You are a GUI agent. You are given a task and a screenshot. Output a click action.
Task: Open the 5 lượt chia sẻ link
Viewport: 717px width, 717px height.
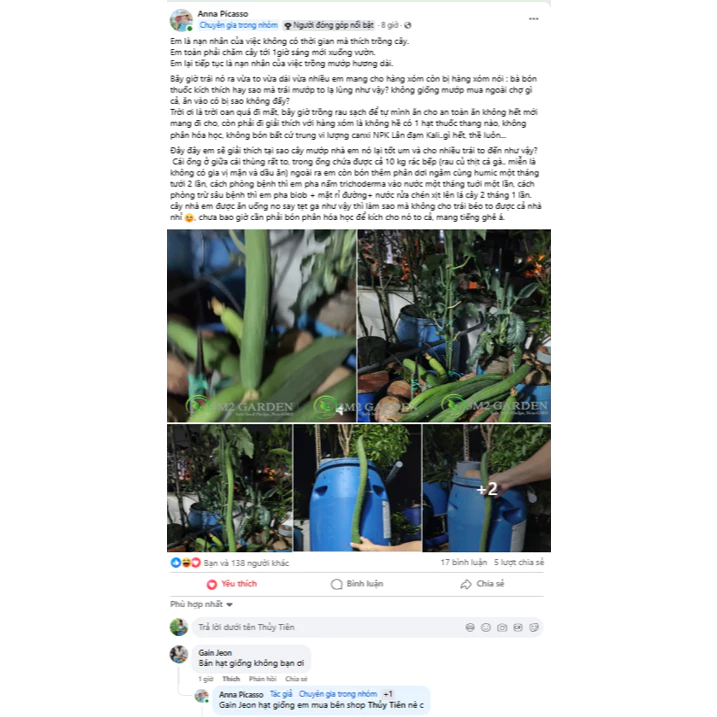(x=519, y=562)
